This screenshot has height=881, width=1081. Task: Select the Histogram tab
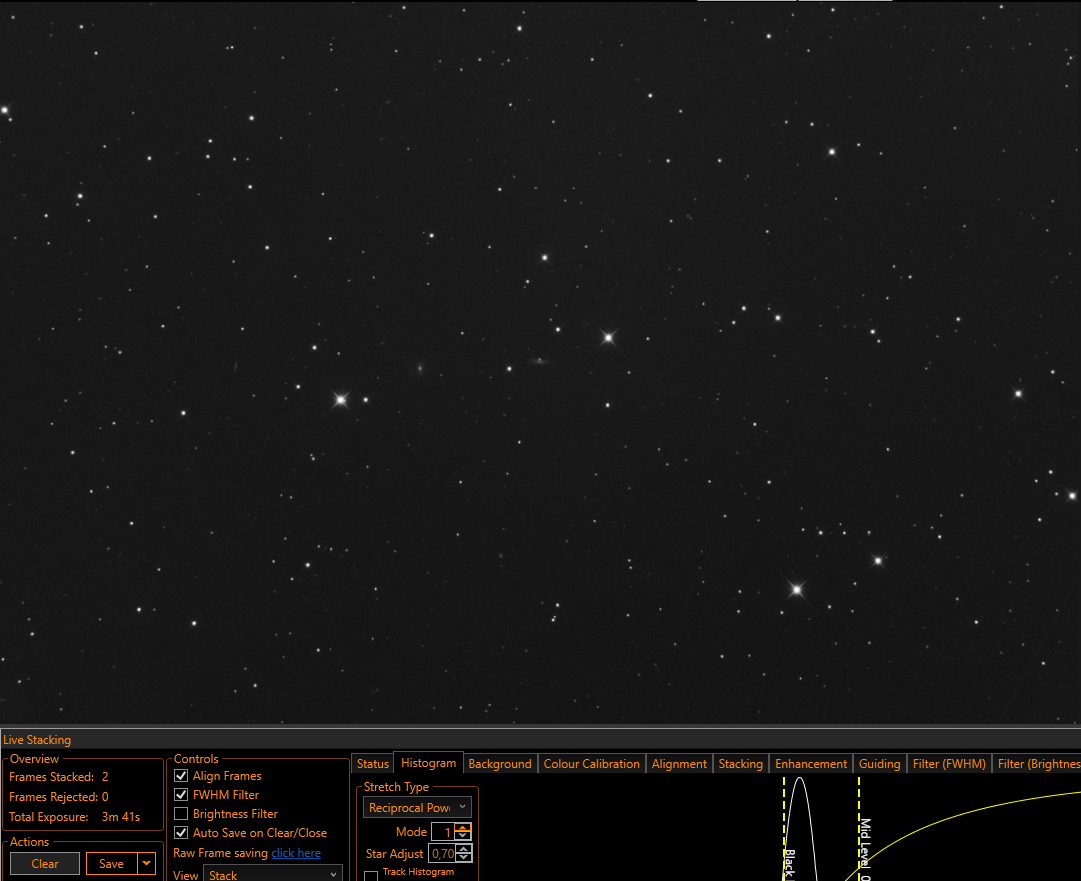[429, 762]
